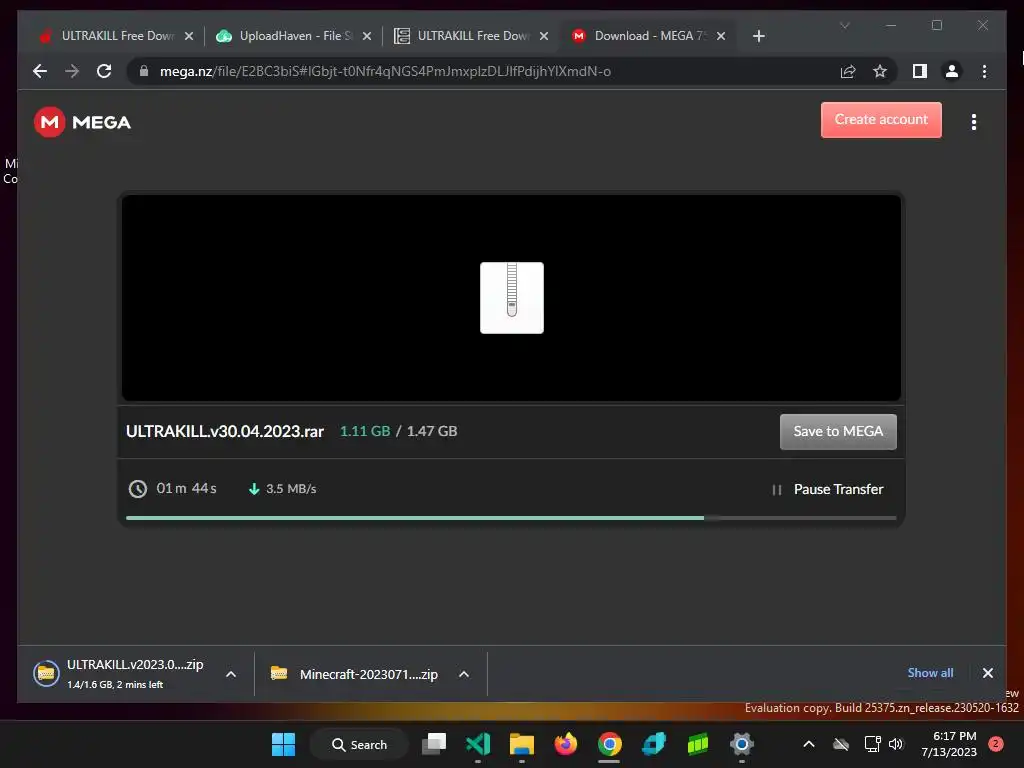Open Chrome side panel
The height and width of the screenshot is (768, 1024).
click(920, 71)
